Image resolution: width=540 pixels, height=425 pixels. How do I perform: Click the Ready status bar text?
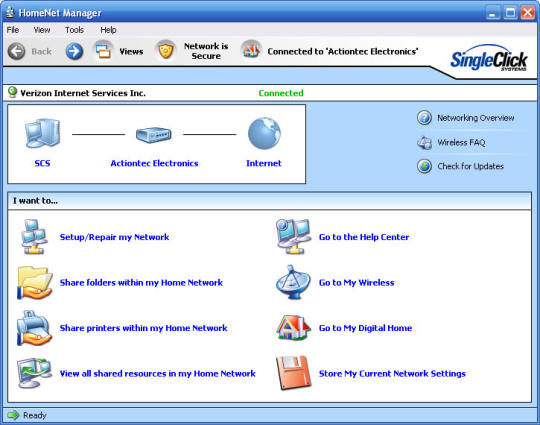pos(34,415)
